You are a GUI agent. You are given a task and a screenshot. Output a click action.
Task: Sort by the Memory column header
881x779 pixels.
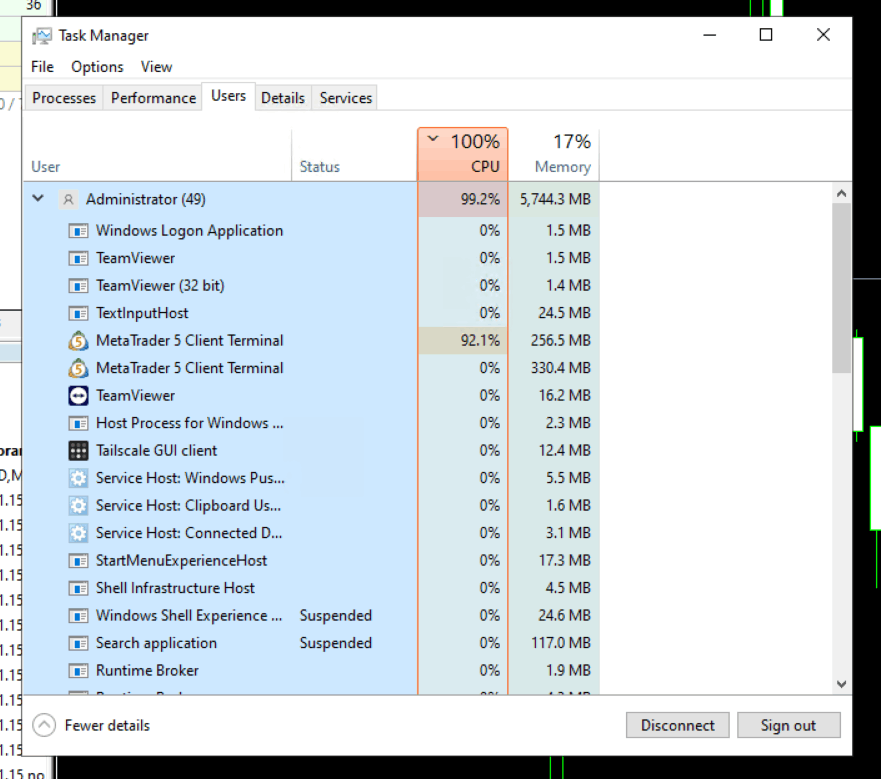(x=554, y=156)
